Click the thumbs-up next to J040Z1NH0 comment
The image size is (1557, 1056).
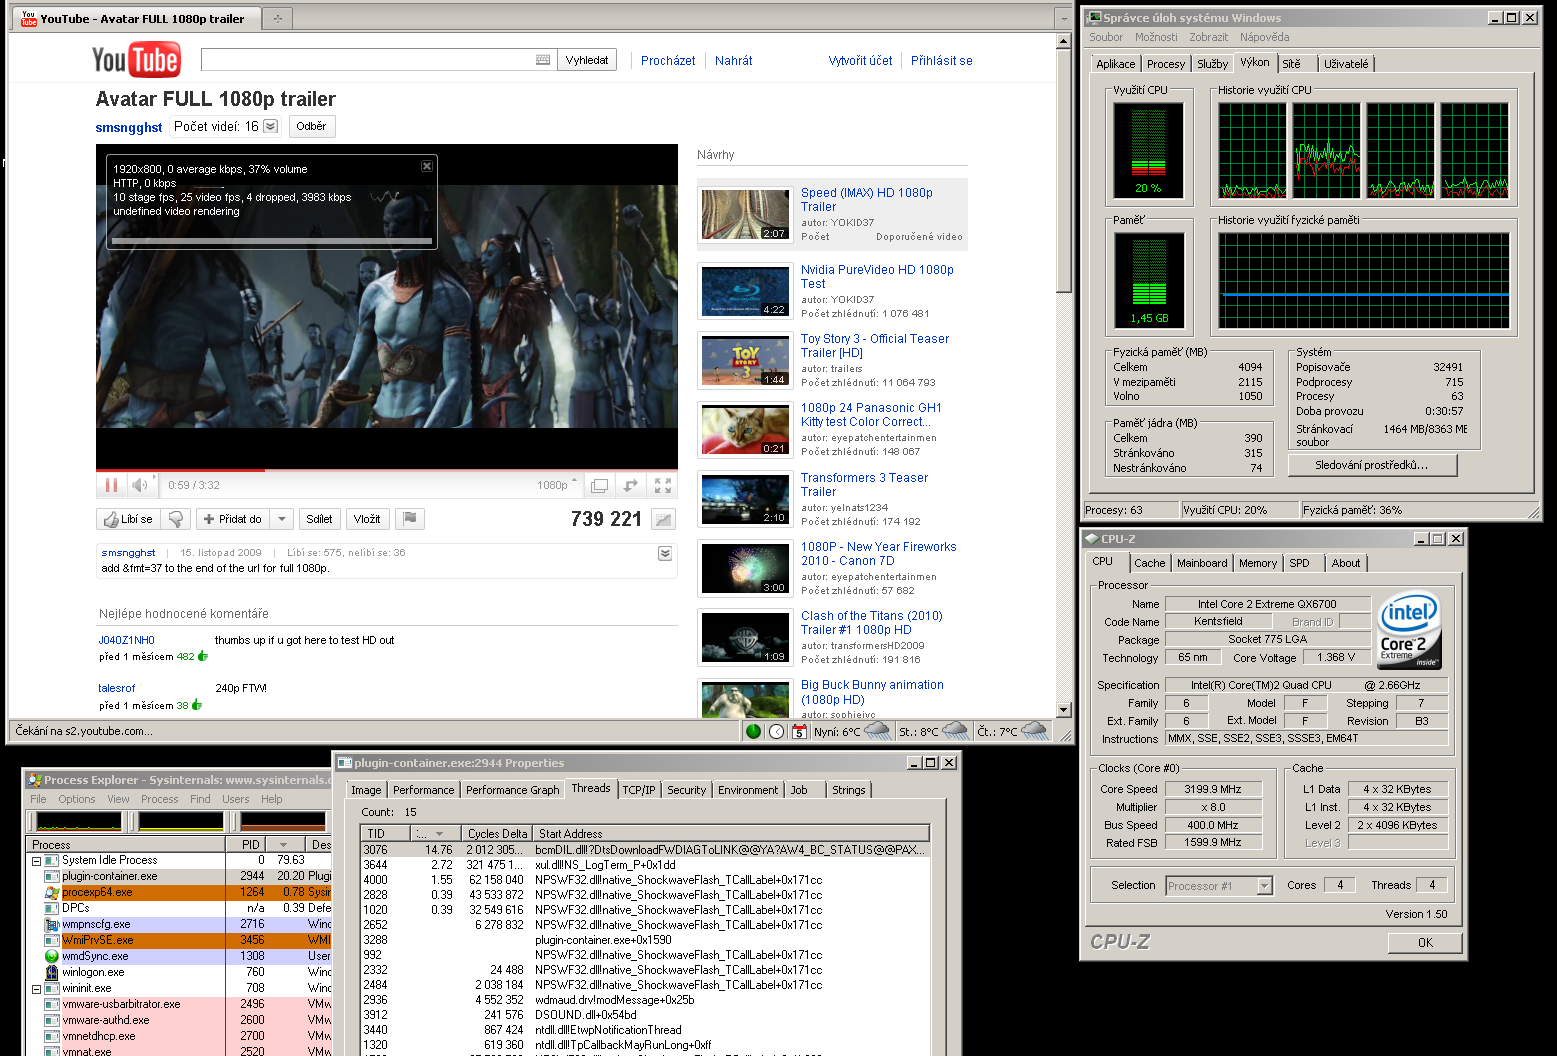tap(203, 656)
